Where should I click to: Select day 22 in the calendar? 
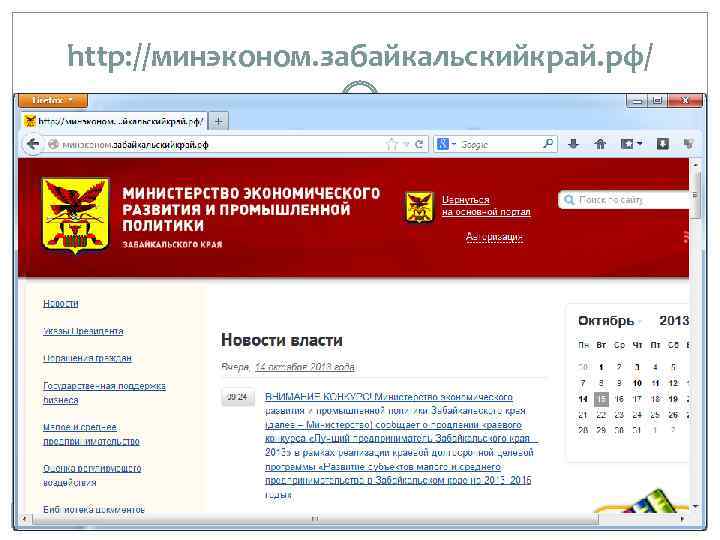(601, 415)
